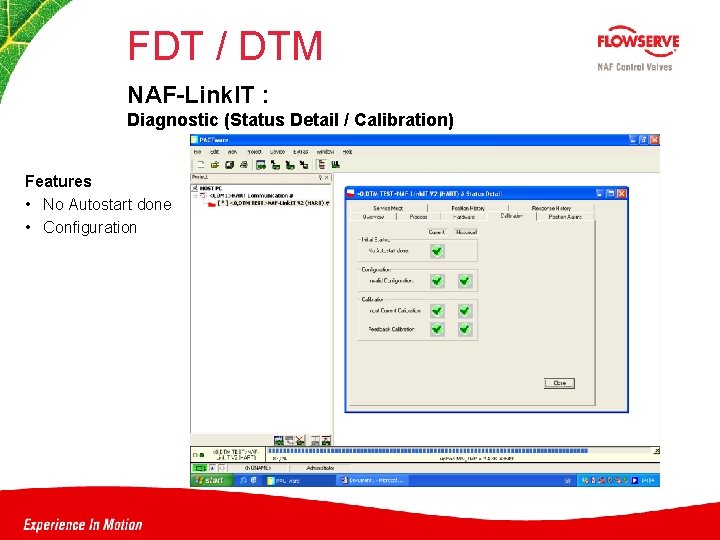Click the Document Microsoft taskbar button
This screenshot has width=720, height=540.
(373, 480)
